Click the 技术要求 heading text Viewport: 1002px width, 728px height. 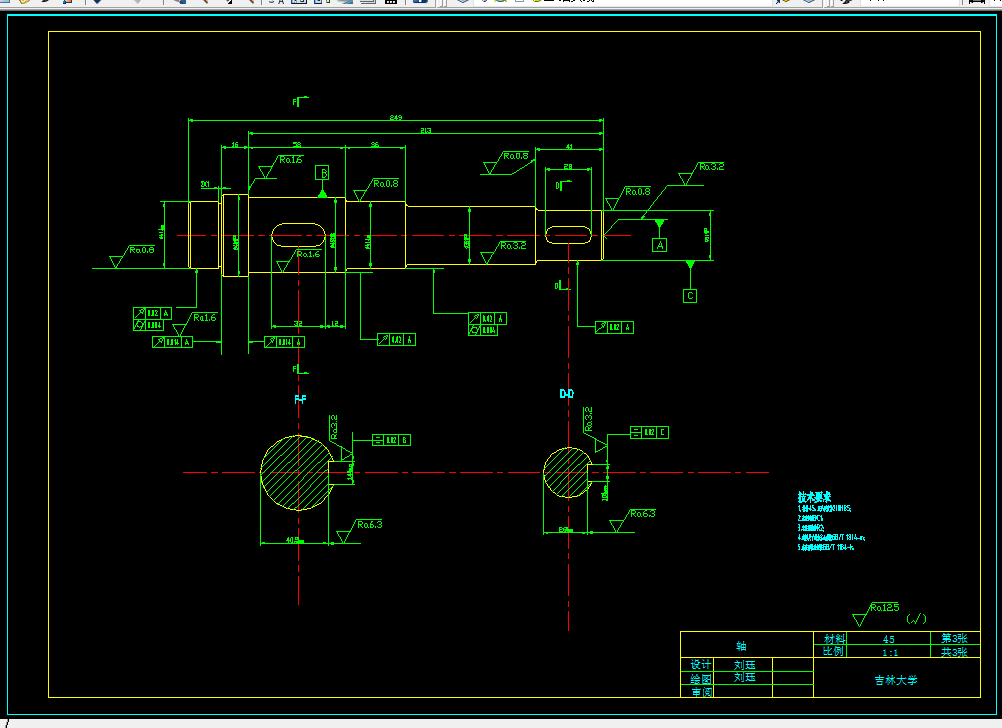(814, 497)
